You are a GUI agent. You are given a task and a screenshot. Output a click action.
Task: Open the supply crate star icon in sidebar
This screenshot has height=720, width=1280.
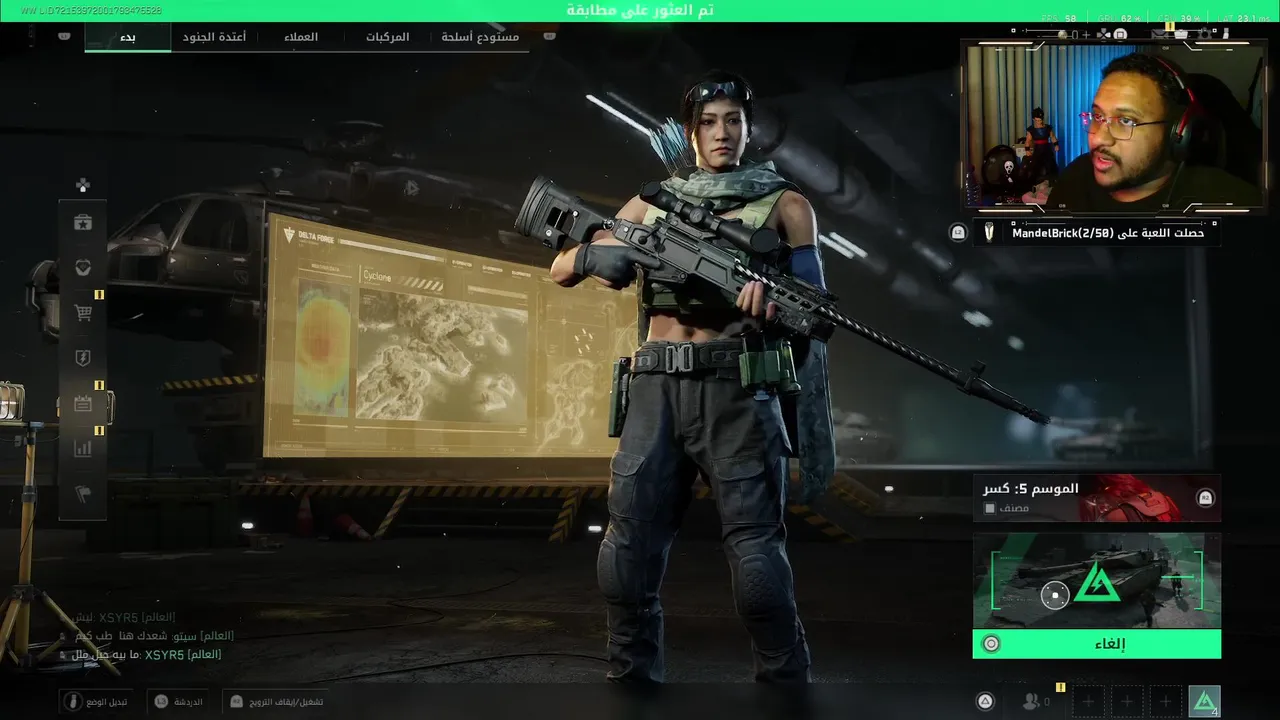coord(83,222)
